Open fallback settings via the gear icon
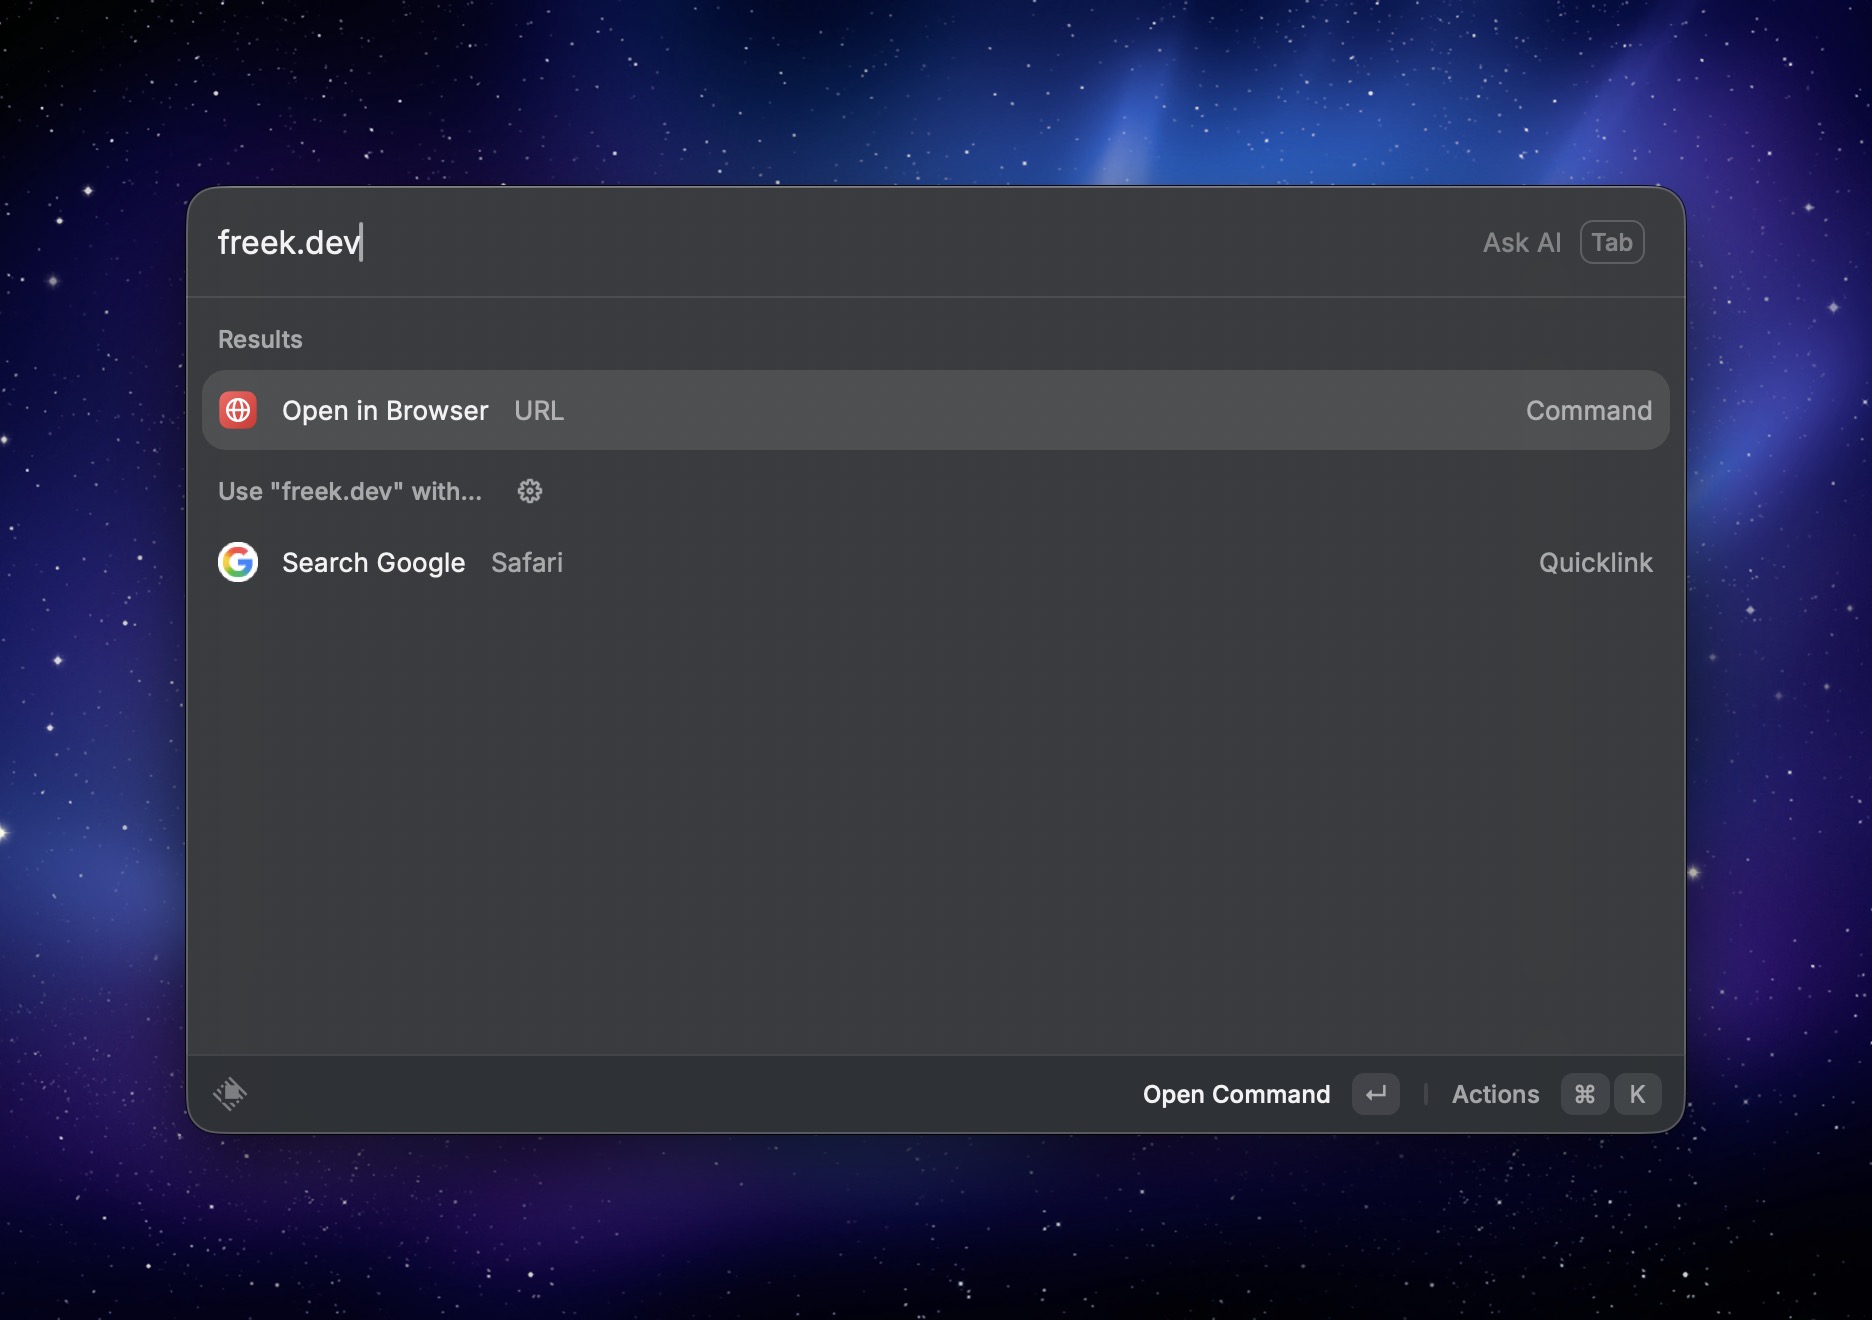Viewport: 1872px width, 1320px height. point(530,491)
